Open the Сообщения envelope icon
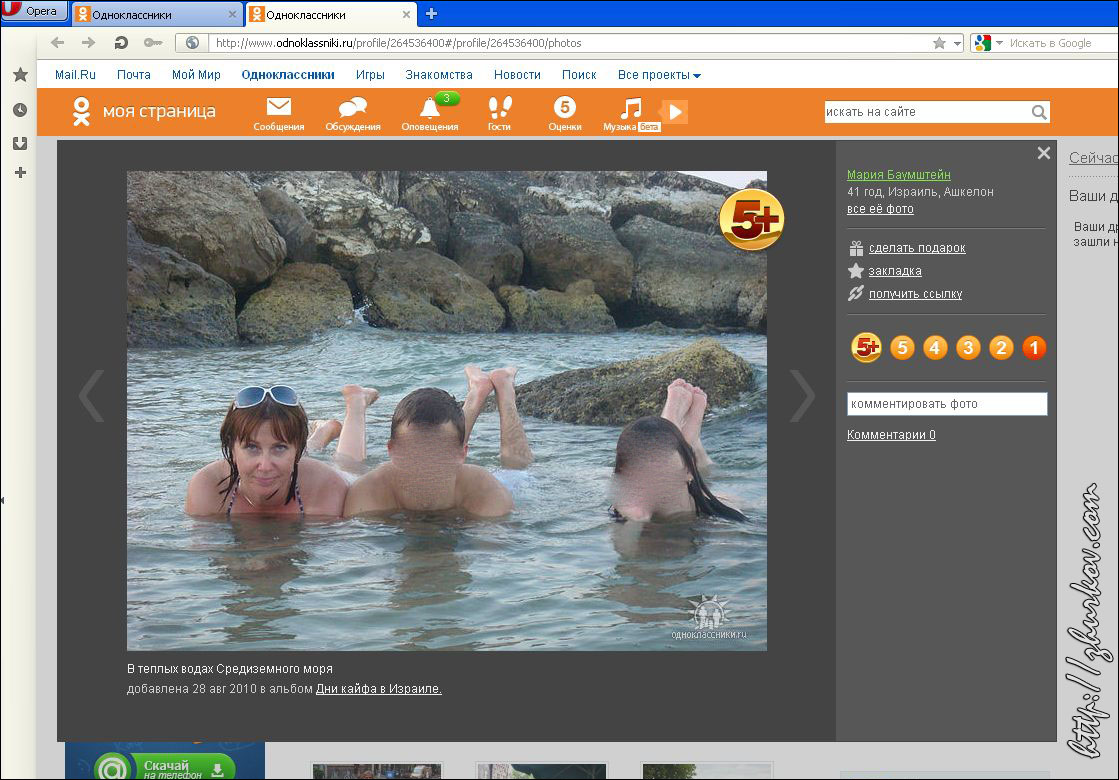This screenshot has height=780, width=1119. (x=278, y=108)
